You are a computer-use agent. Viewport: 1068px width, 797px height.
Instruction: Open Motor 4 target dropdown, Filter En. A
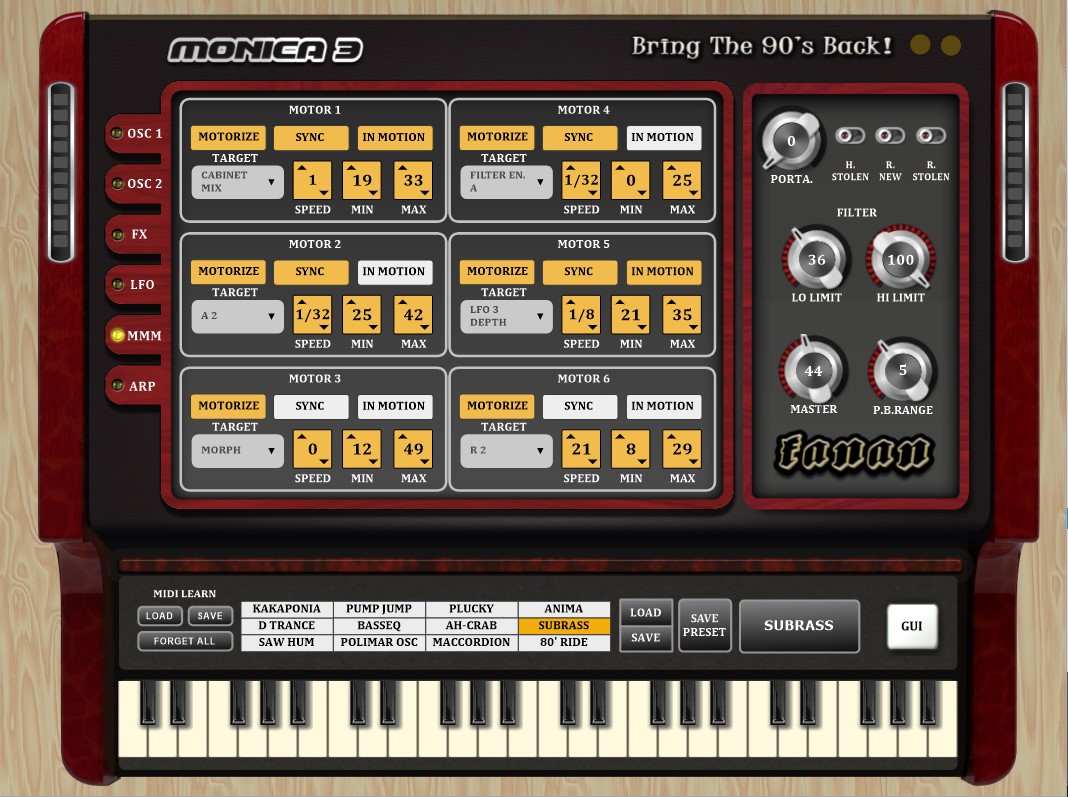point(506,182)
